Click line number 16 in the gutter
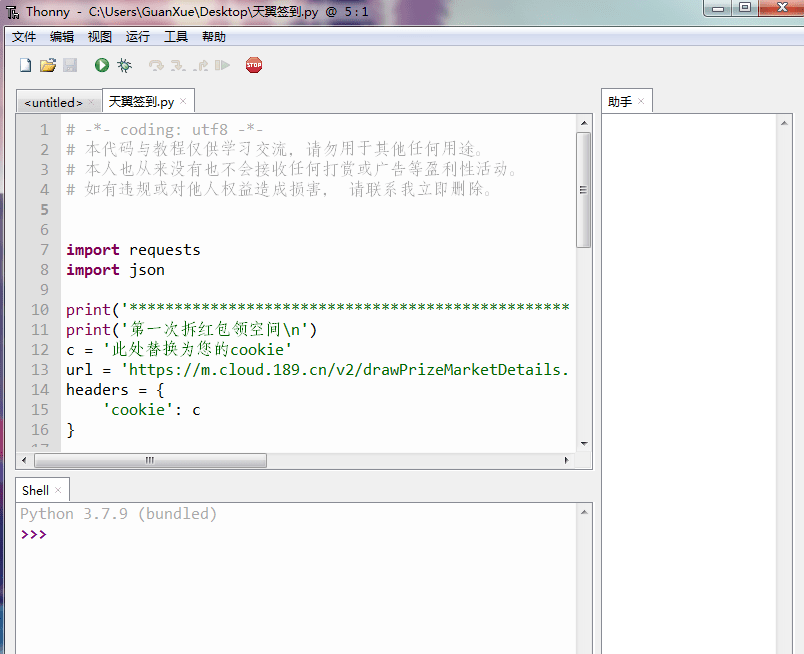This screenshot has width=804, height=654. pyautogui.click(x=40, y=430)
